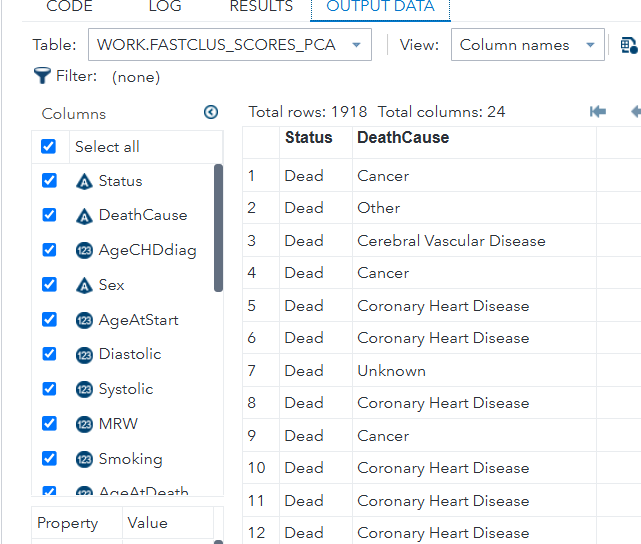Screen dimensions: 641x544
Task: Open the Table dropdown WORK.FASTCLUS_SCORES_PCA
Action: (x=229, y=45)
